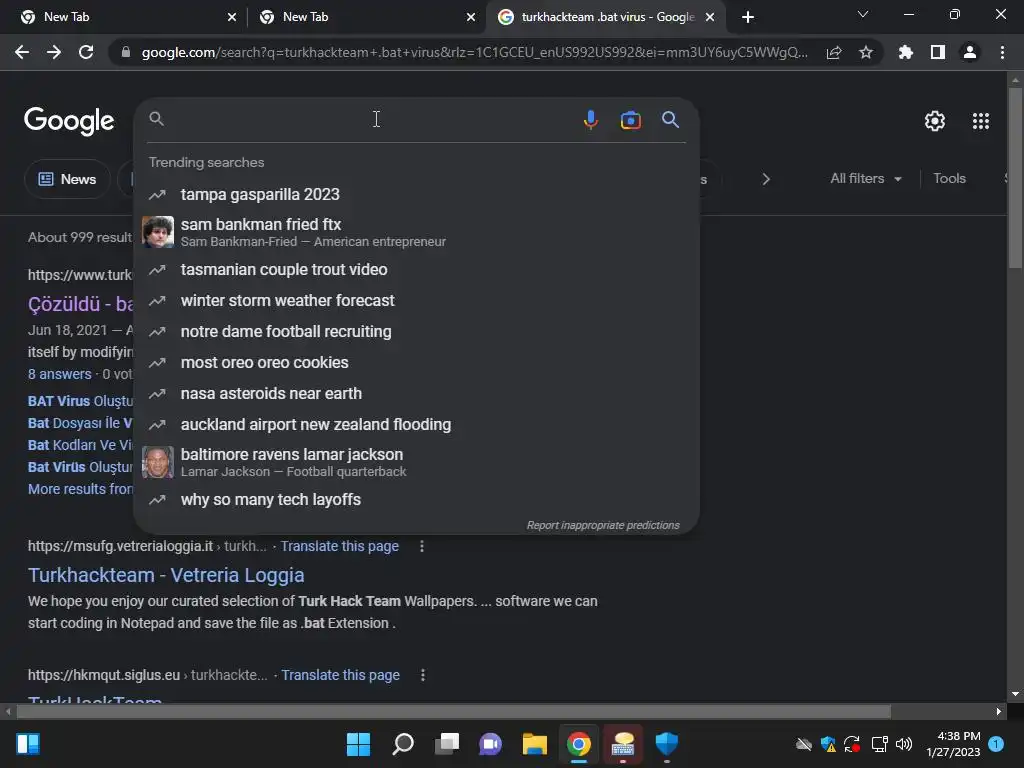Open the Teams Chat taskbar icon
The height and width of the screenshot is (768, 1024).
pyautogui.click(x=490, y=744)
